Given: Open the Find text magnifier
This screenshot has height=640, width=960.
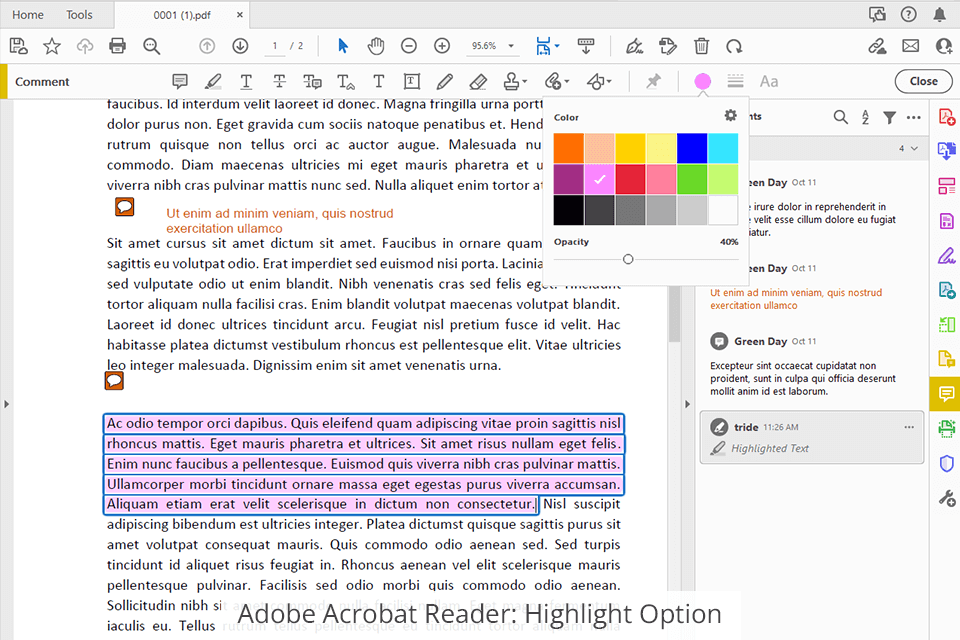Looking at the screenshot, I should 151,46.
